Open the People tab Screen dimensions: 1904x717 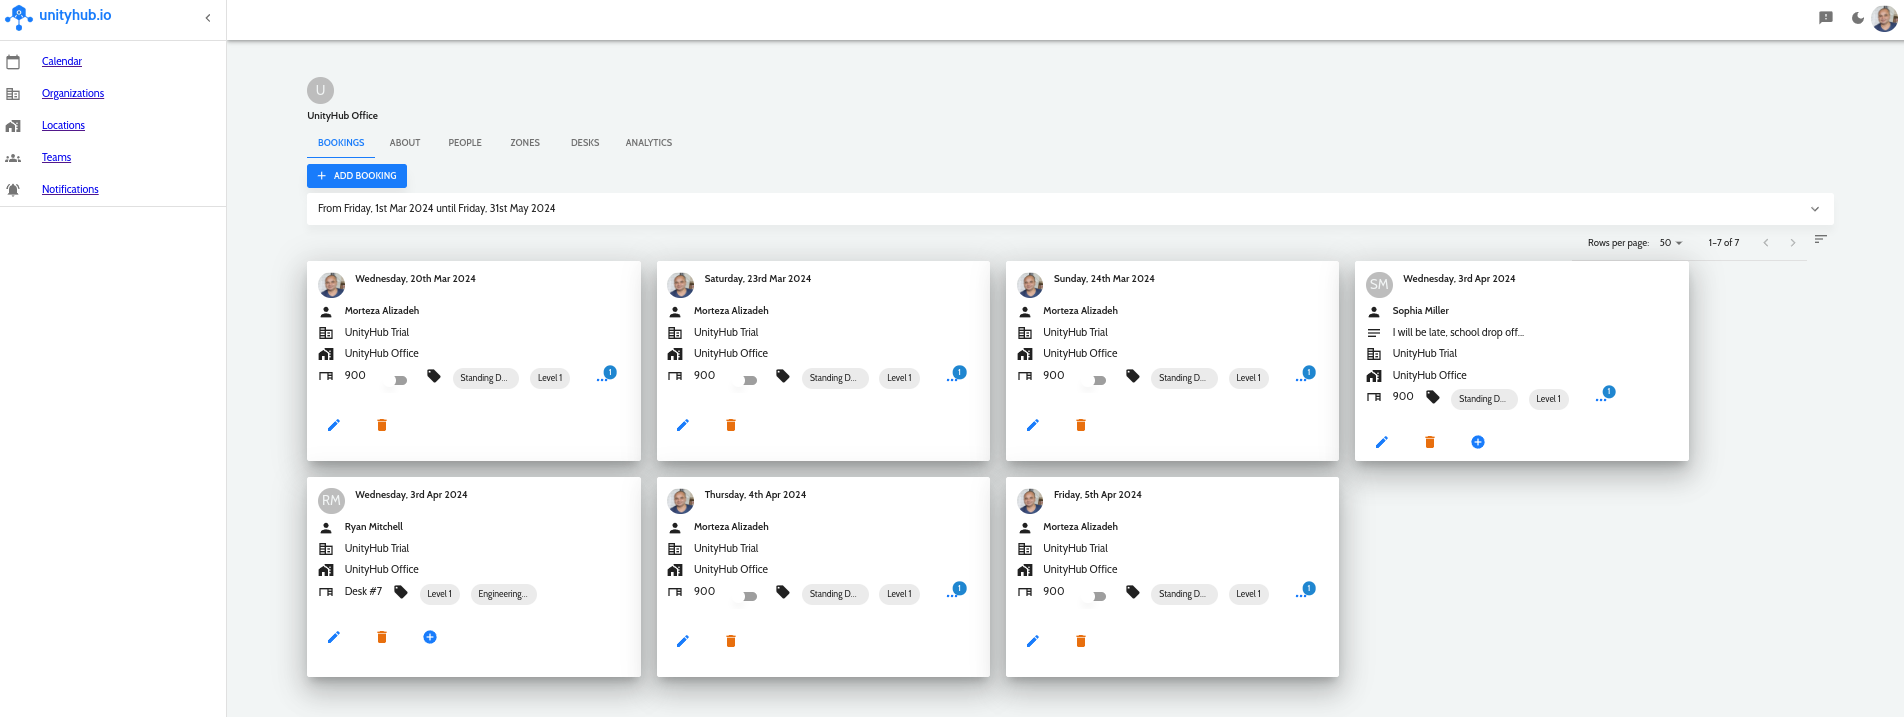coord(465,143)
